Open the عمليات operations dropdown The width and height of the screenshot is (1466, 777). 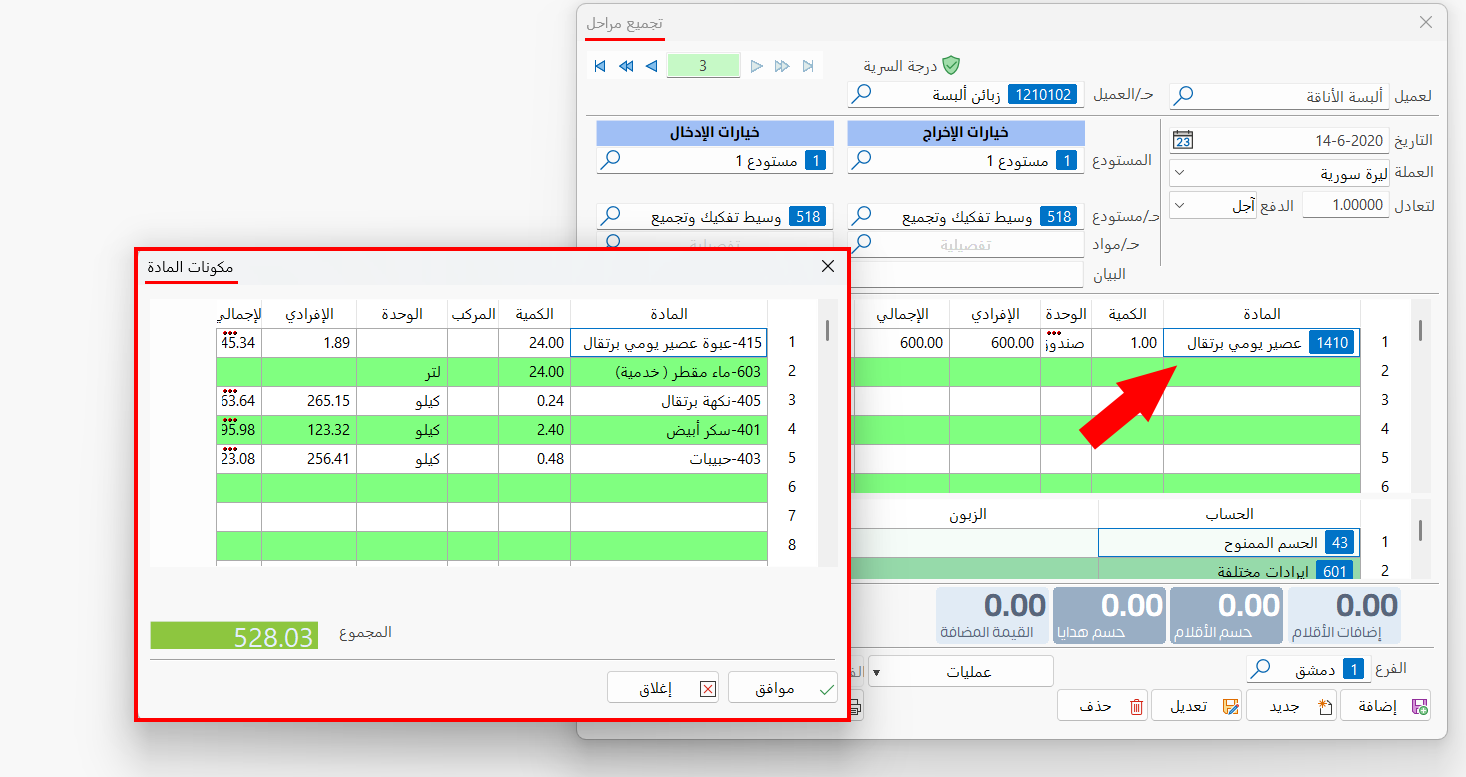pyautogui.click(x=961, y=672)
